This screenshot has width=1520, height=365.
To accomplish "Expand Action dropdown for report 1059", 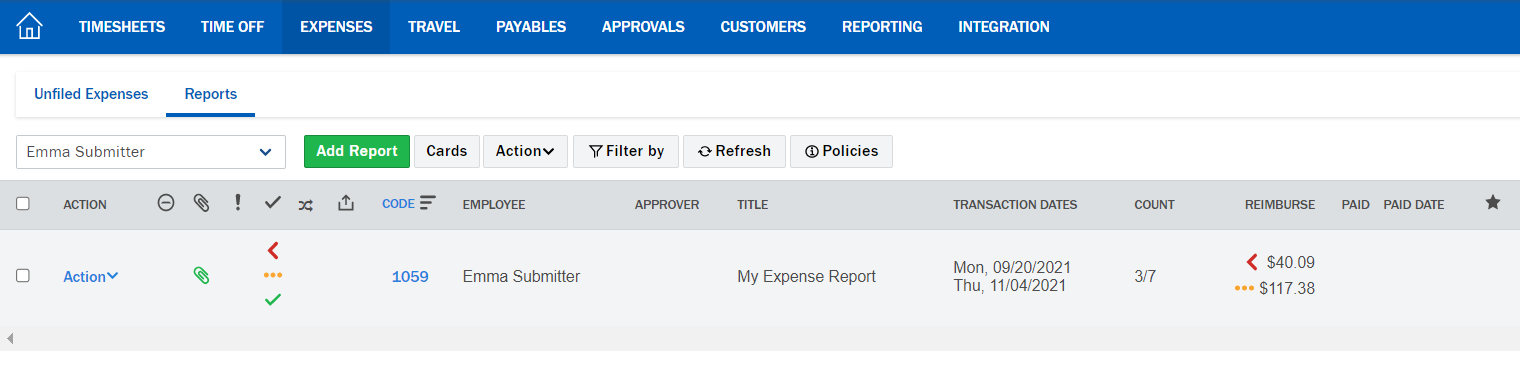I will tap(91, 277).
